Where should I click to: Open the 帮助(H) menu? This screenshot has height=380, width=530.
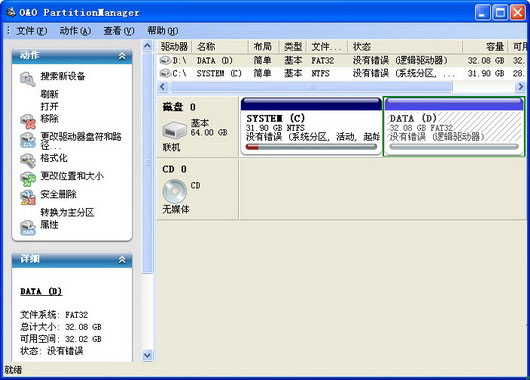pyautogui.click(x=162, y=31)
